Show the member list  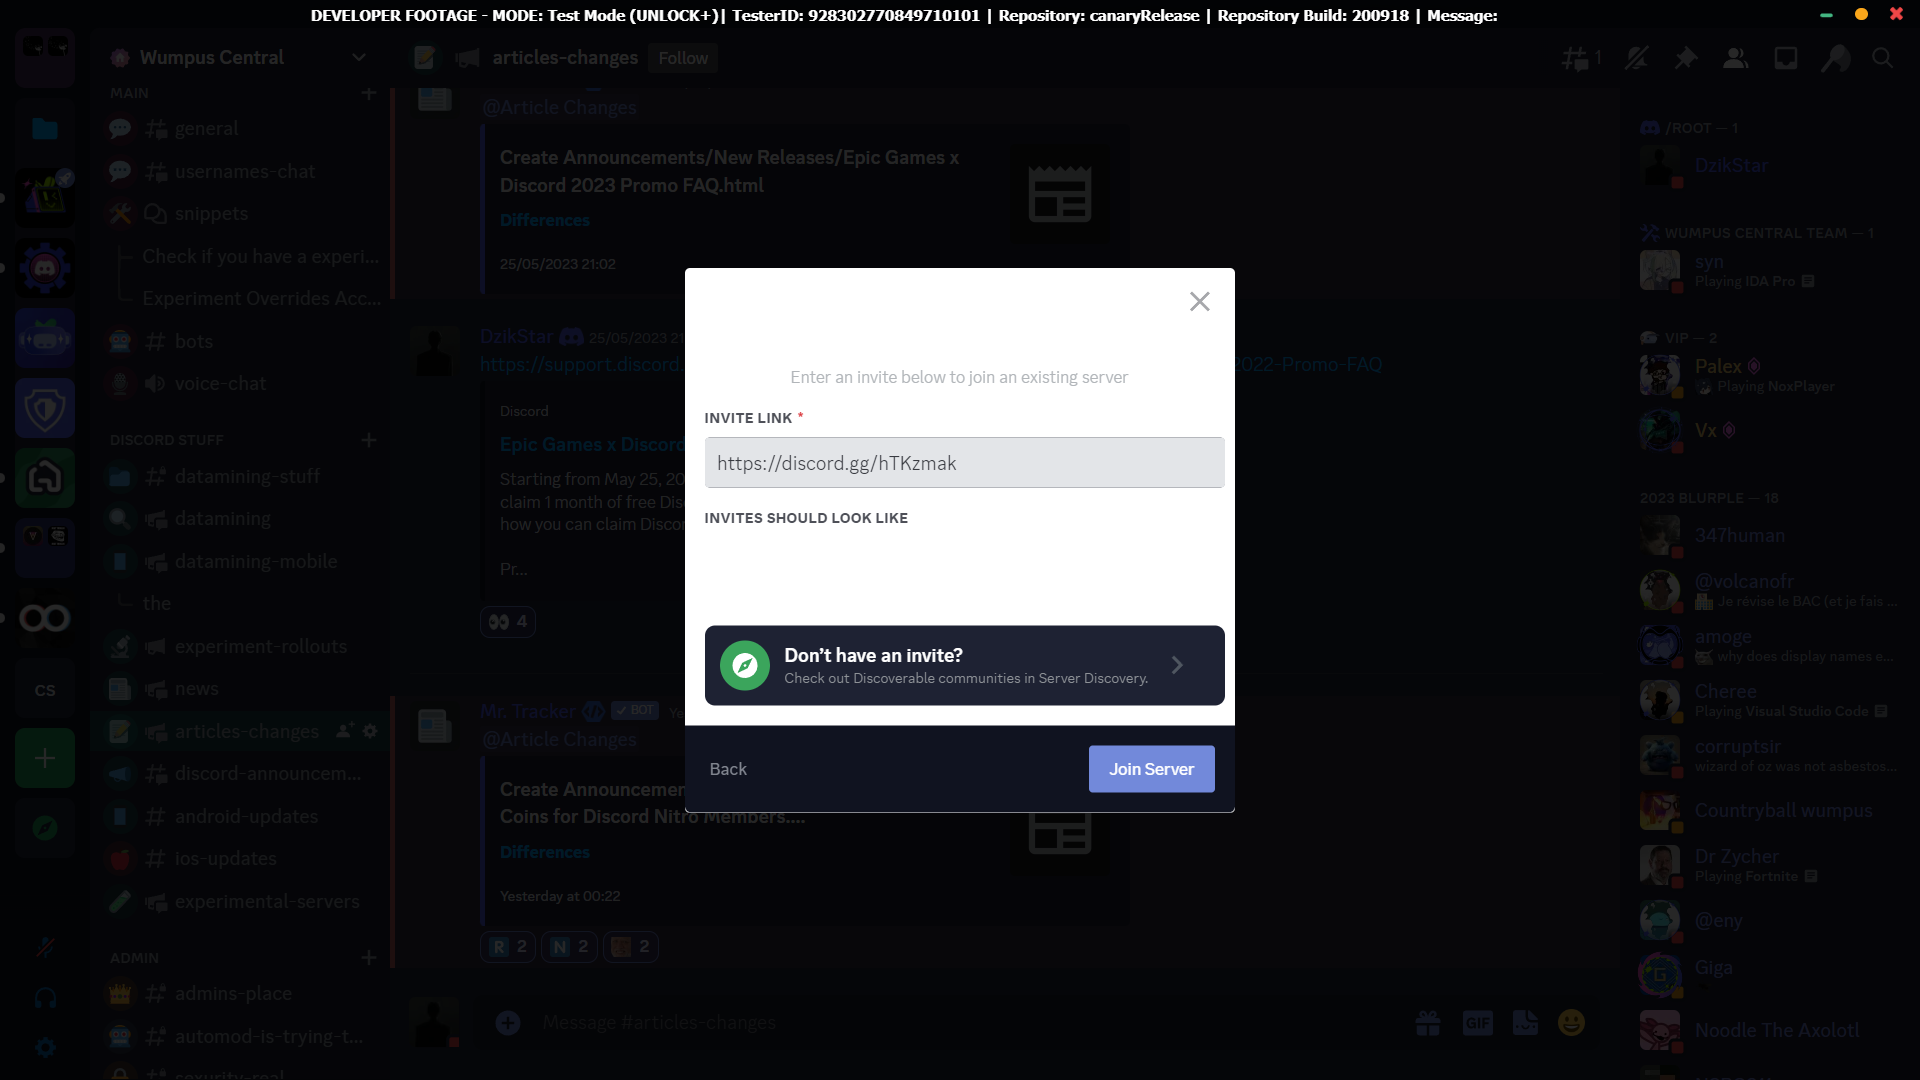pyautogui.click(x=1736, y=58)
